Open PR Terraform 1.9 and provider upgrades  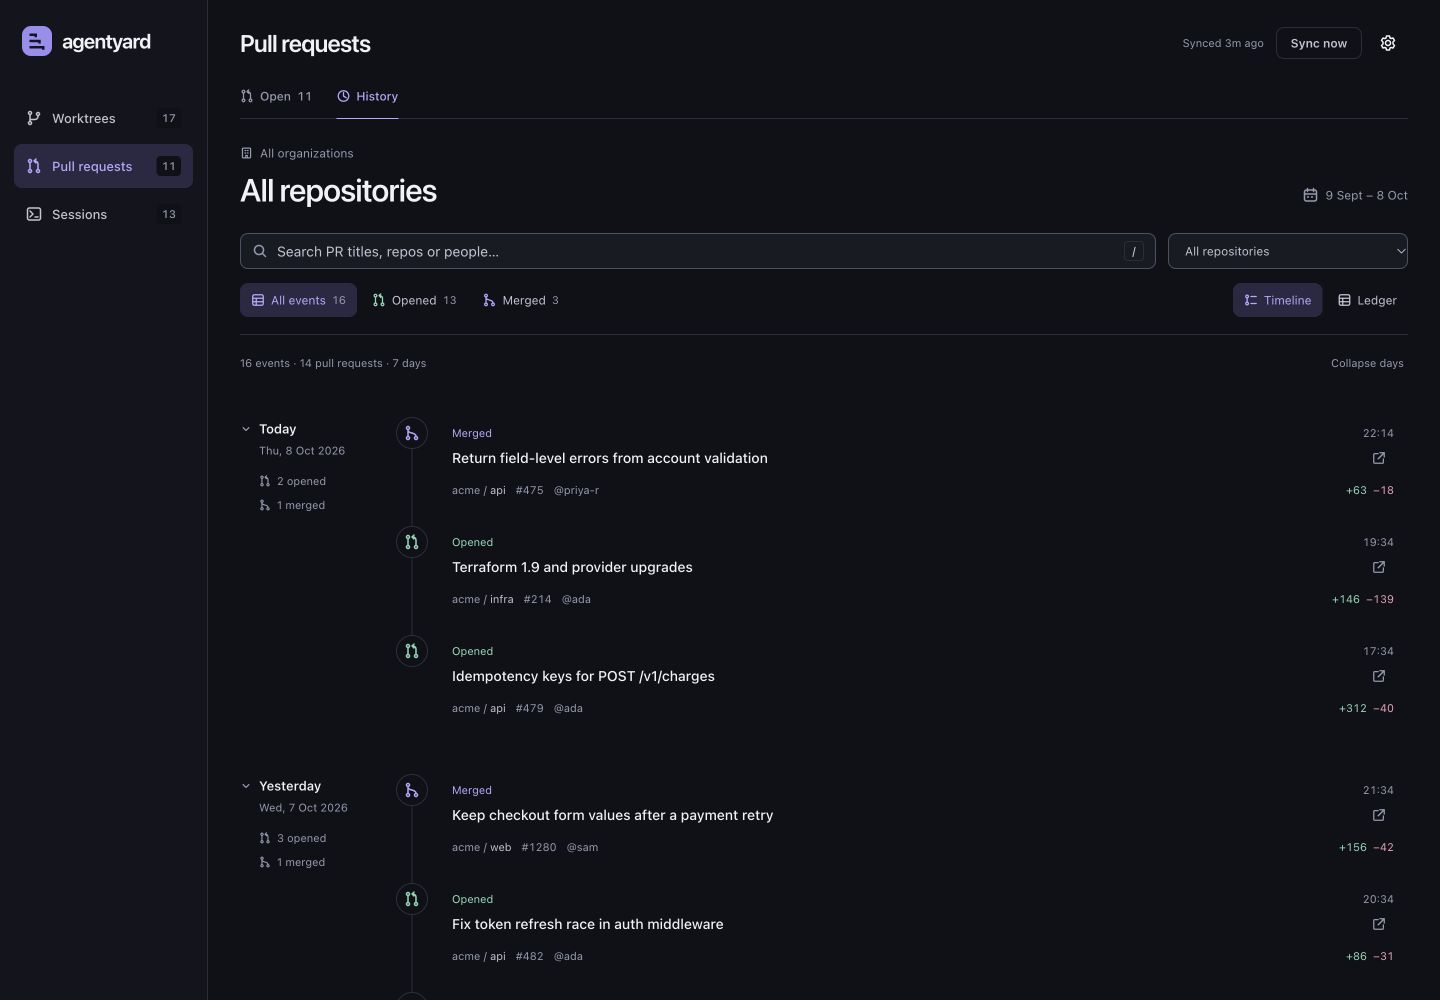click(x=572, y=567)
